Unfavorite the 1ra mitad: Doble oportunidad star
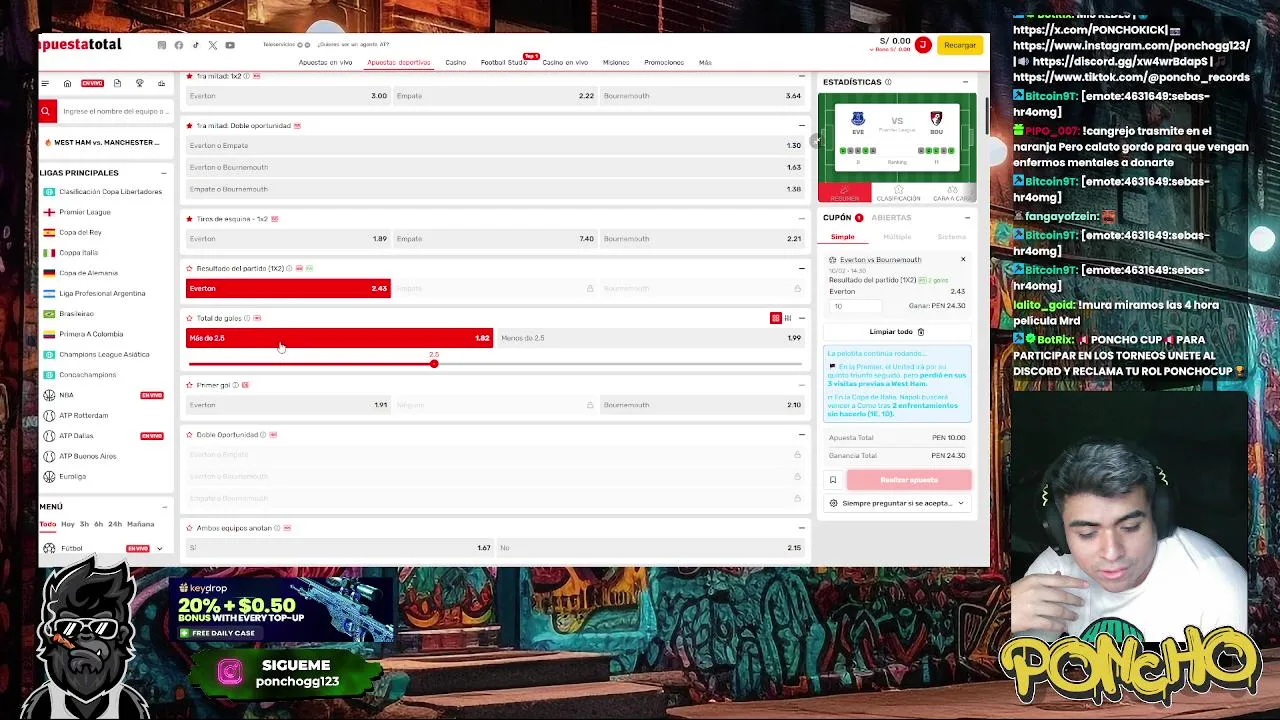1280x720 pixels. 189,125
